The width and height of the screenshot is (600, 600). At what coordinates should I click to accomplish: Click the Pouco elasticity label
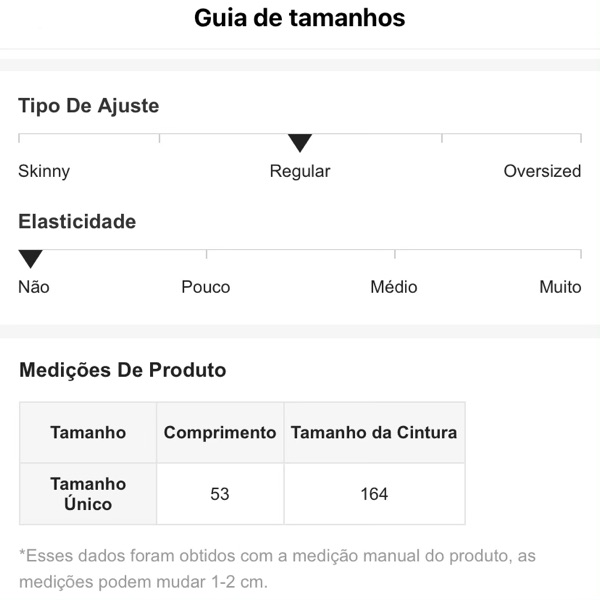pos(206,287)
